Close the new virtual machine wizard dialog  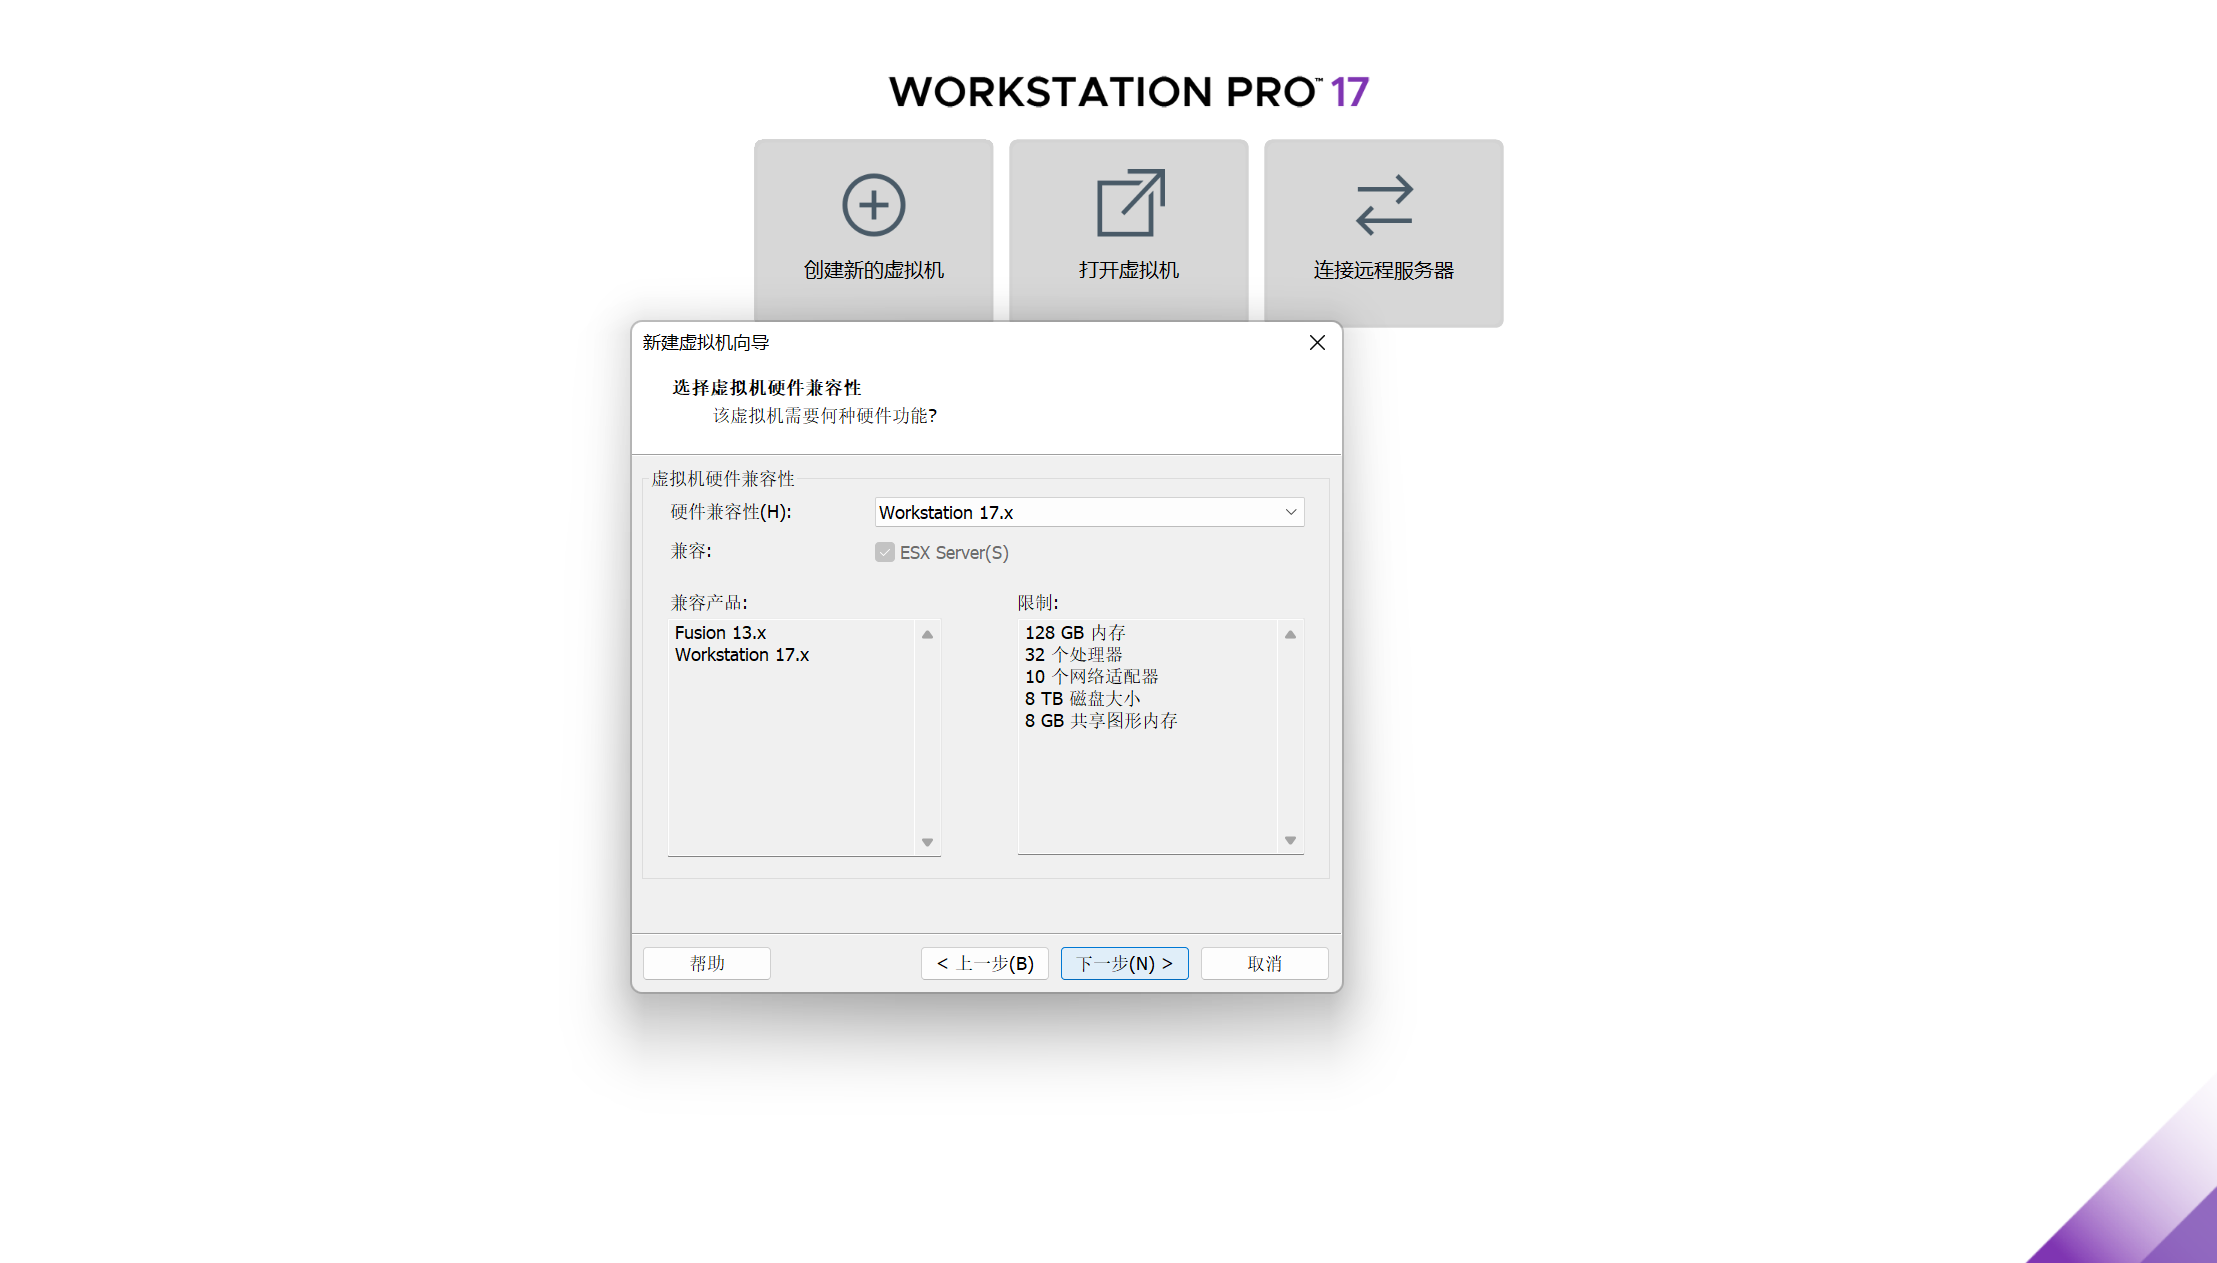click(1317, 343)
